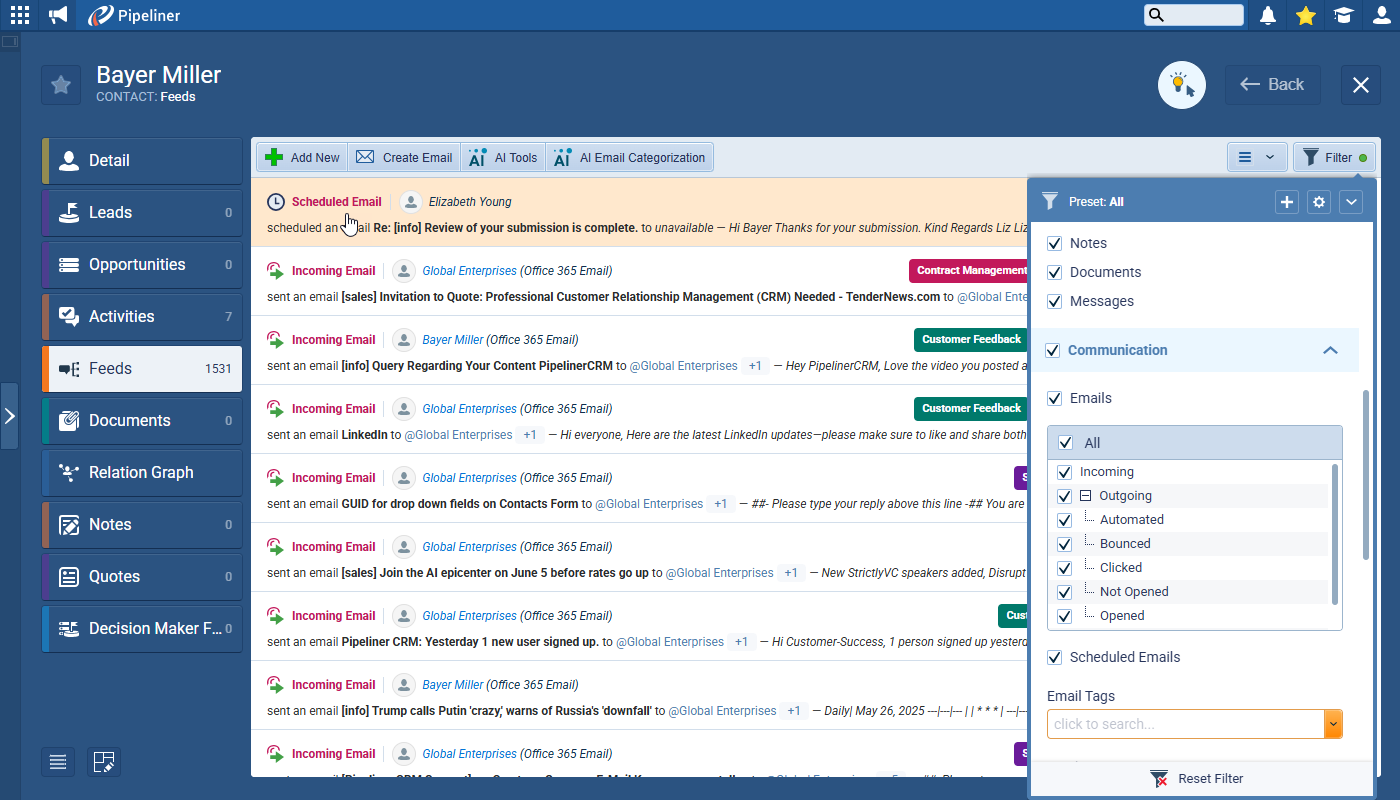The image size is (1400, 800).
Task: Switch to the Activities tab
Action: (142, 317)
